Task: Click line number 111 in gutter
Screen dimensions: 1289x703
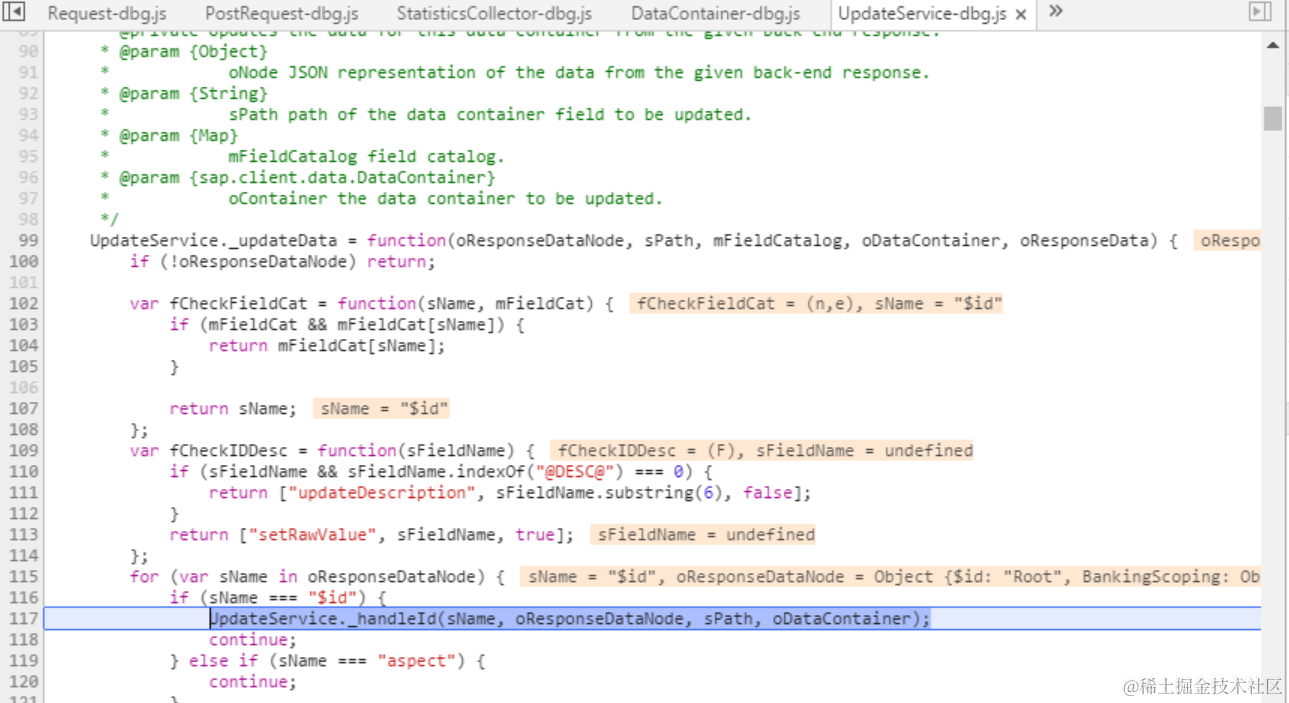Action: coord(25,492)
